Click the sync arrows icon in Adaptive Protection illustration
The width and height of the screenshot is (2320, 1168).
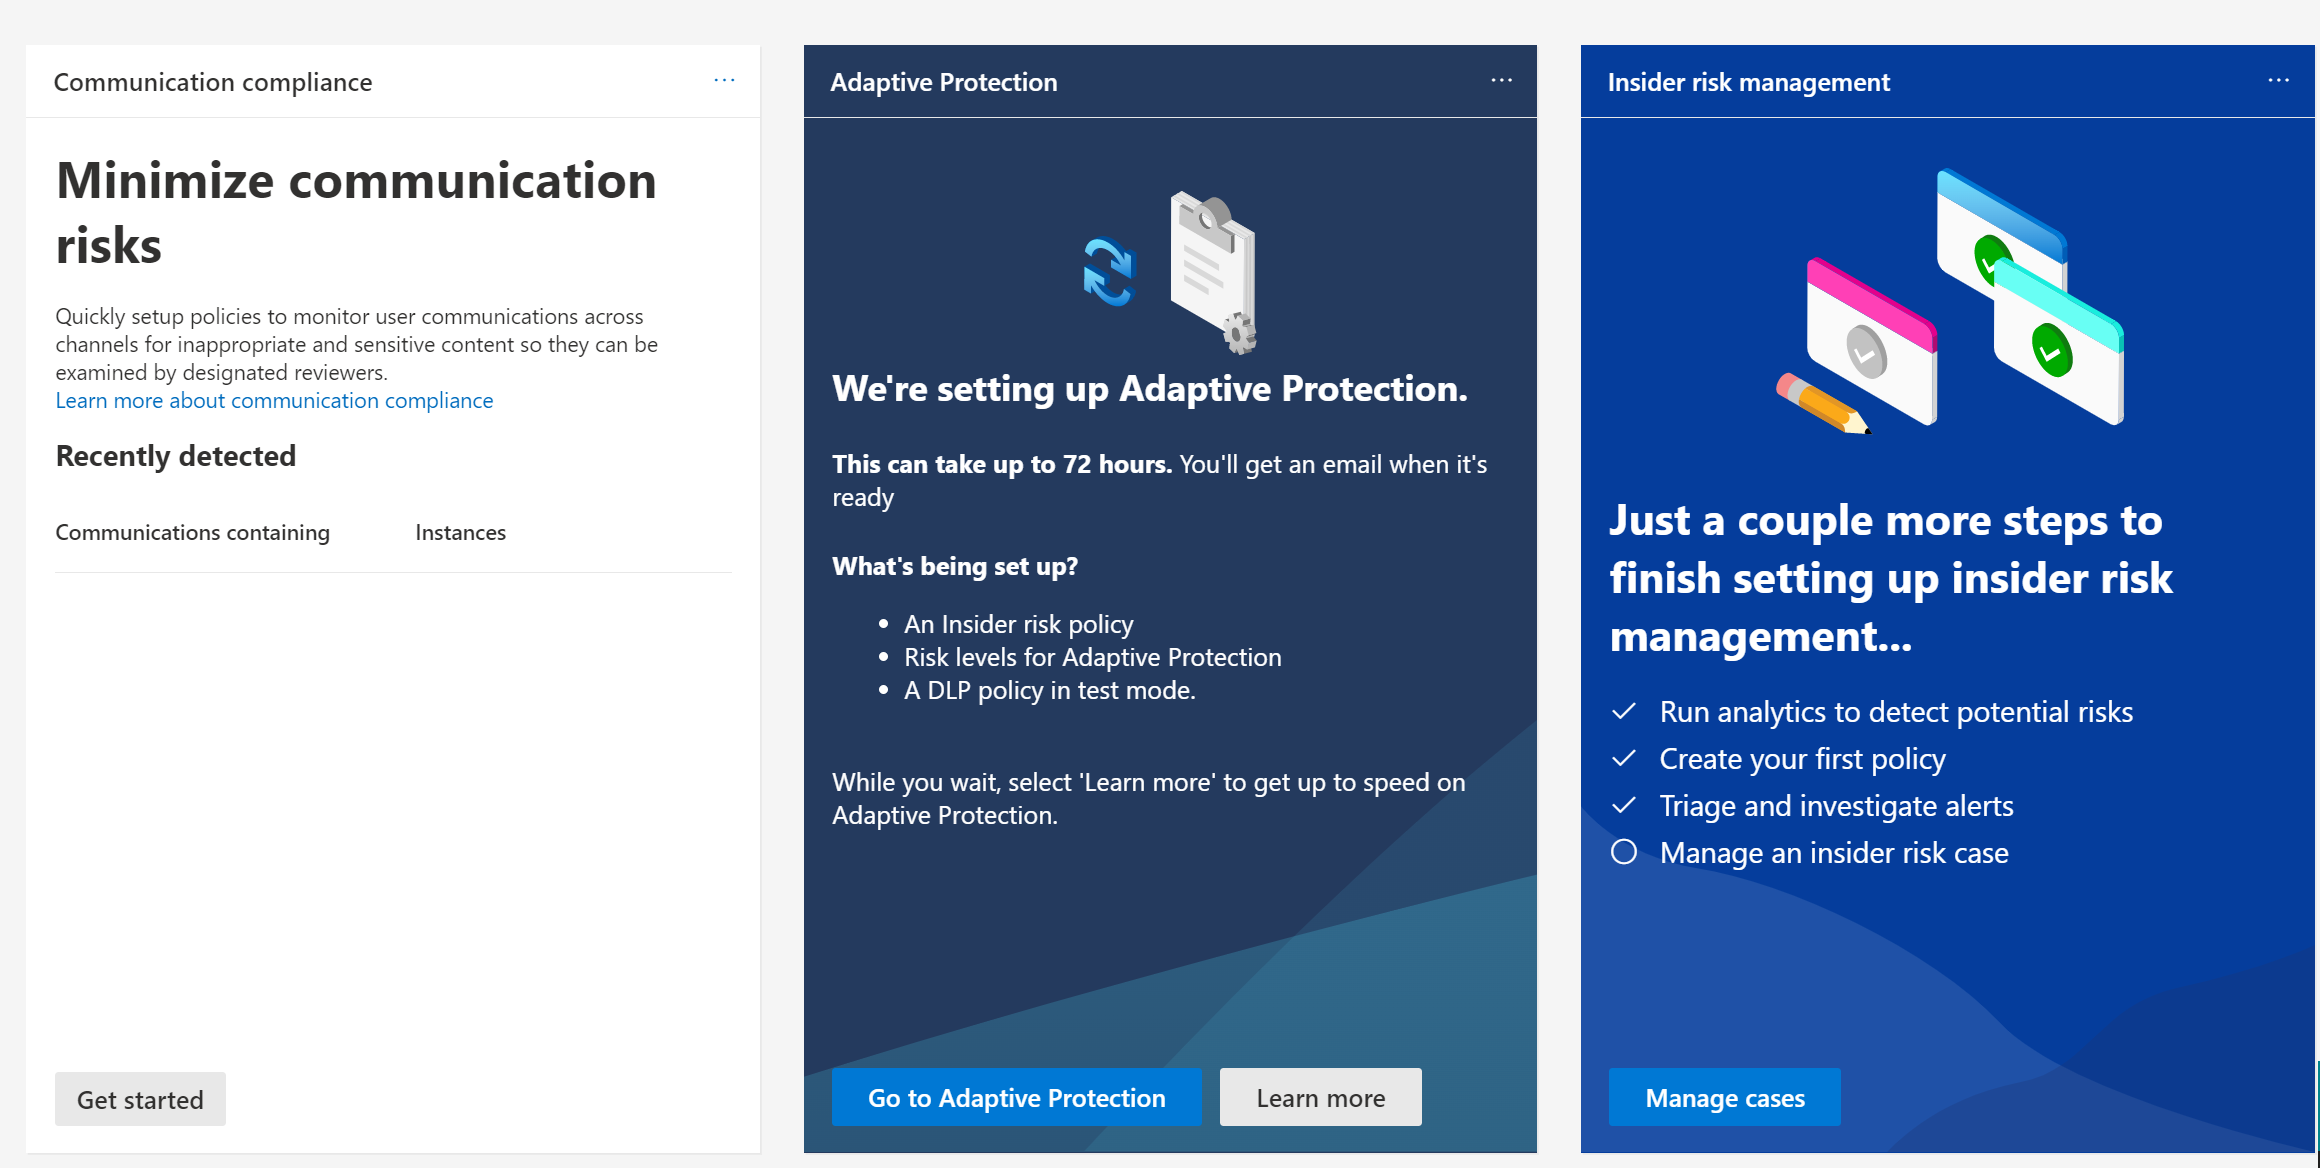point(1110,272)
